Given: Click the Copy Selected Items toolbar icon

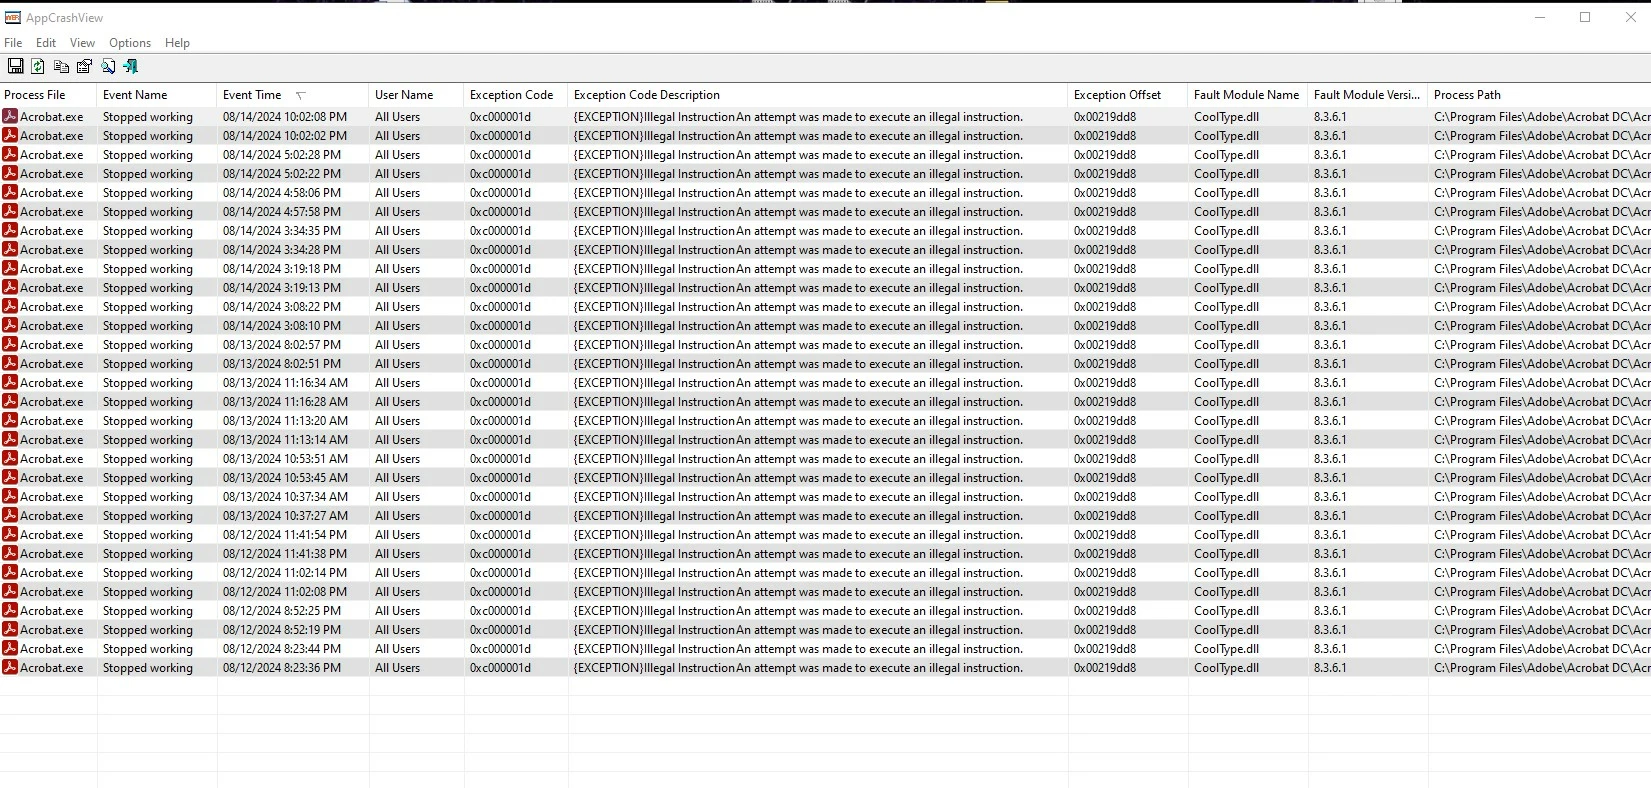Looking at the screenshot, I should pos(61,66).
